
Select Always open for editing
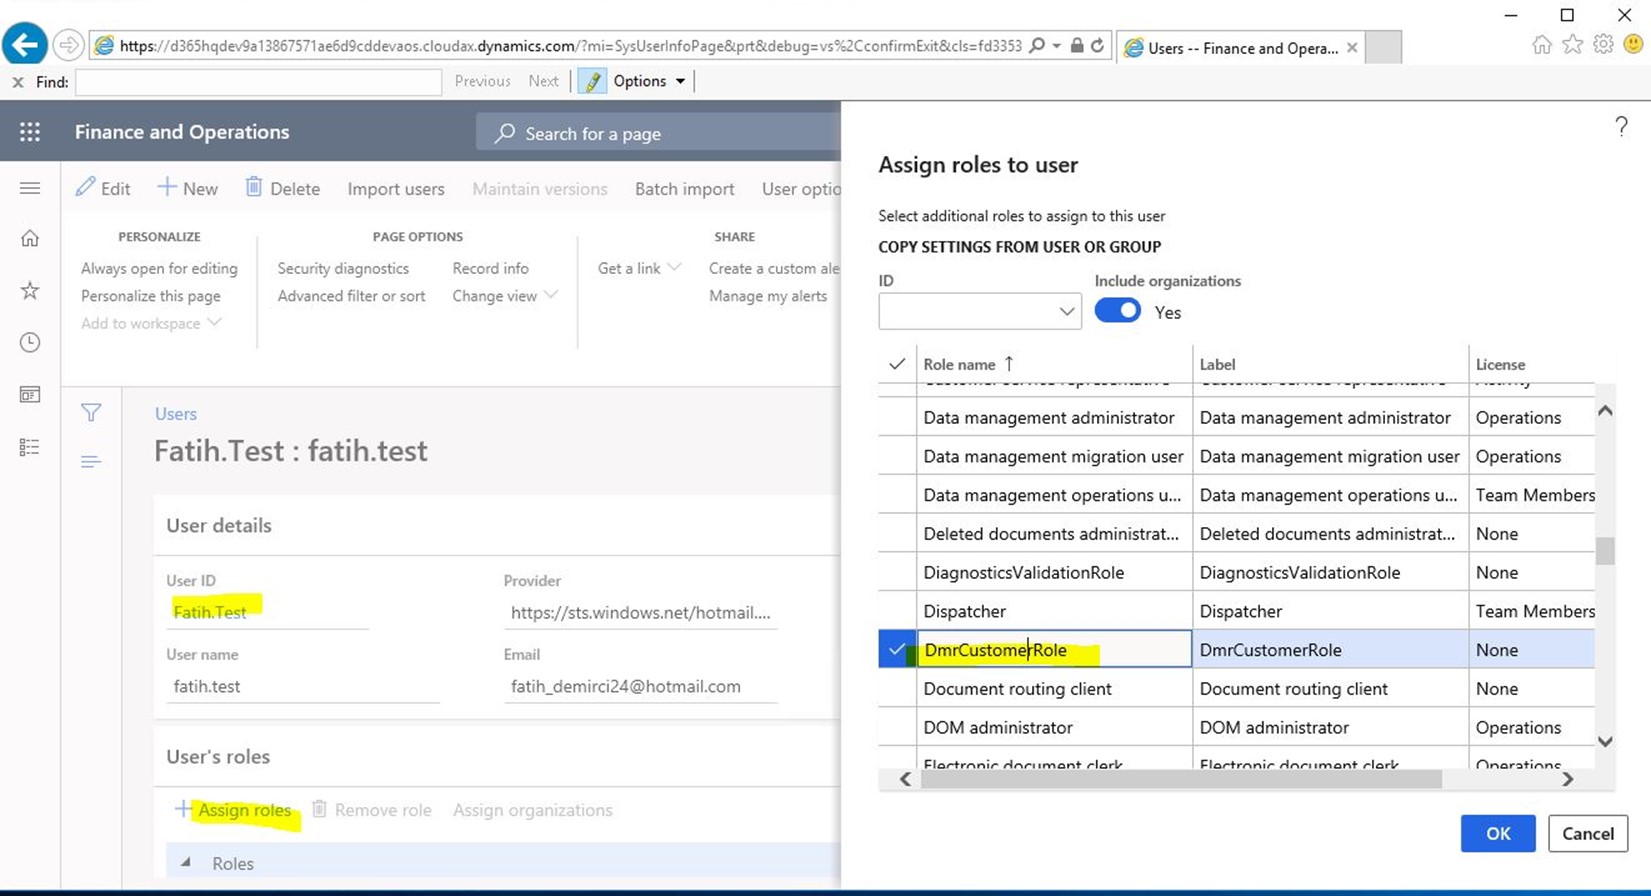(x=159, y=268)
